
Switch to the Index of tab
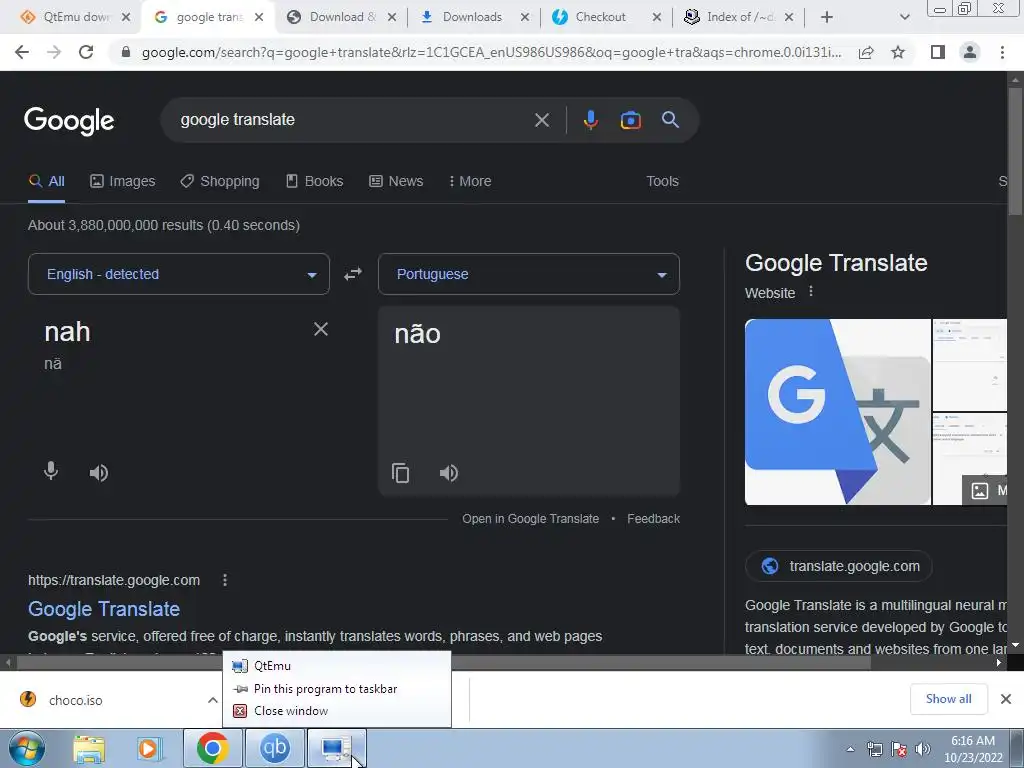[x=740, y=17]
